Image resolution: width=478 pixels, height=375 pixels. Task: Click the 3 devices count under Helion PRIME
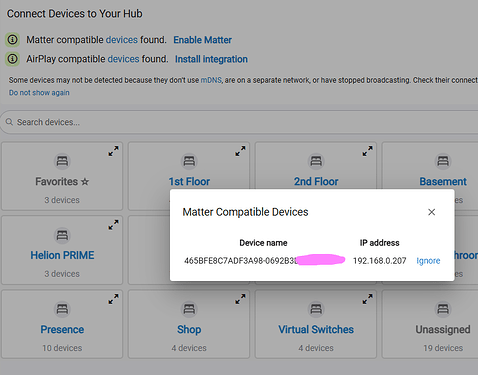(62, 274)
